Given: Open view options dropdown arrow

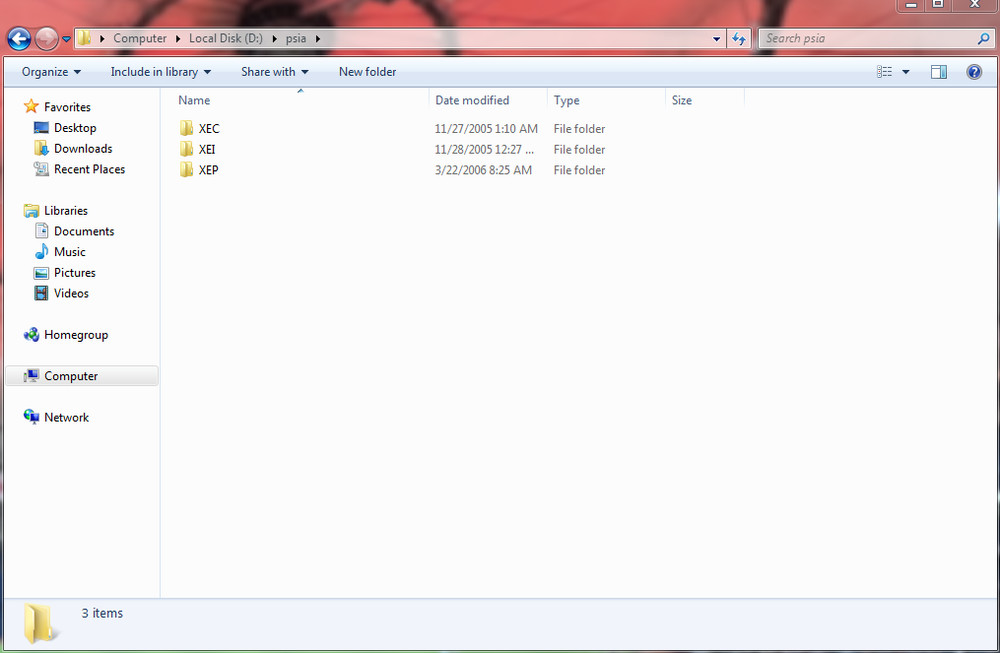Looking at the screenshot, I should pyautogui.click(x=906, y=72).
